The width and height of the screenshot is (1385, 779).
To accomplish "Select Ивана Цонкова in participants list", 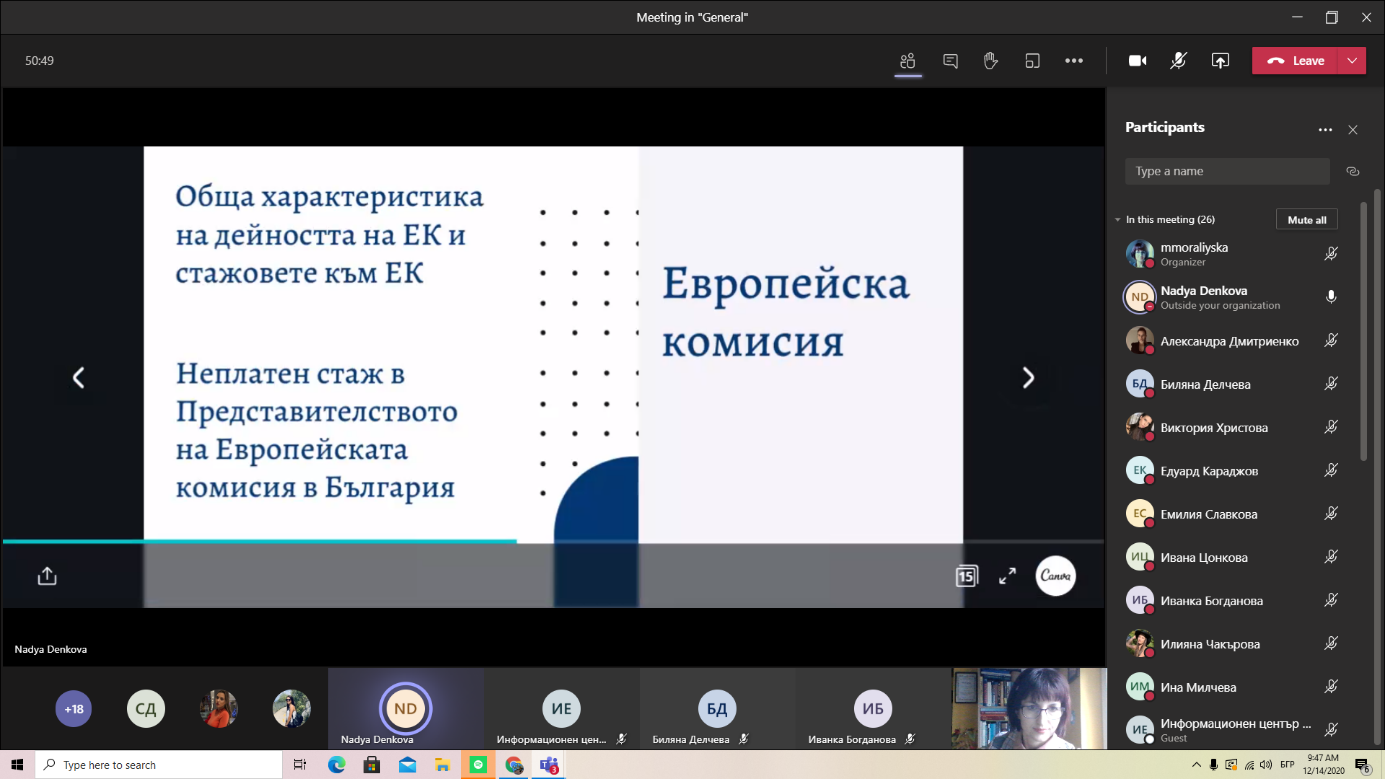I will tap(1232, 557).
